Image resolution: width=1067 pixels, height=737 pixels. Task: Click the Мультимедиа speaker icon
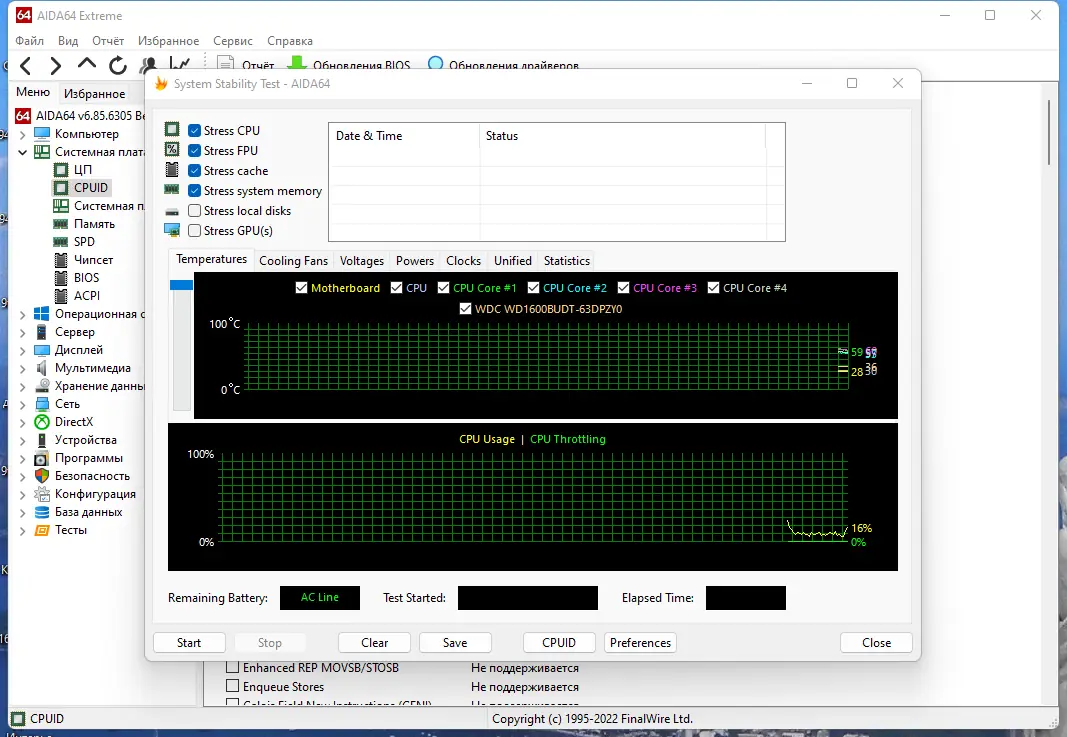42,368
